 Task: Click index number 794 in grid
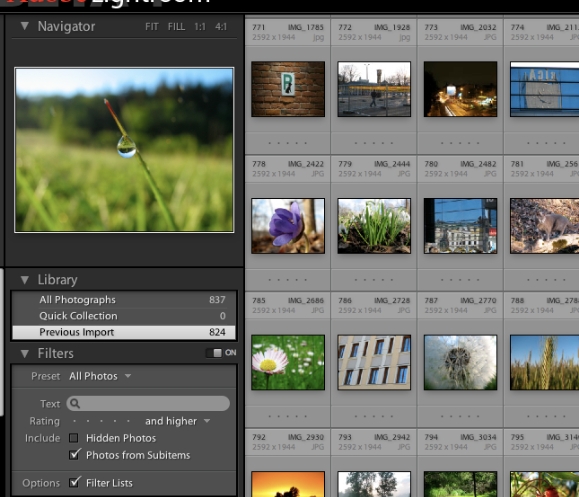click(x=431, y=437)
